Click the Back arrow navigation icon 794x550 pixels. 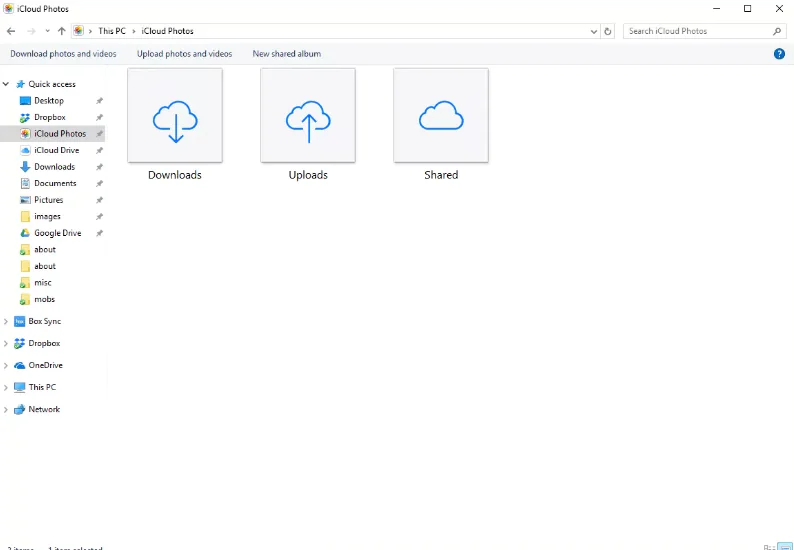tap(11, 31)
